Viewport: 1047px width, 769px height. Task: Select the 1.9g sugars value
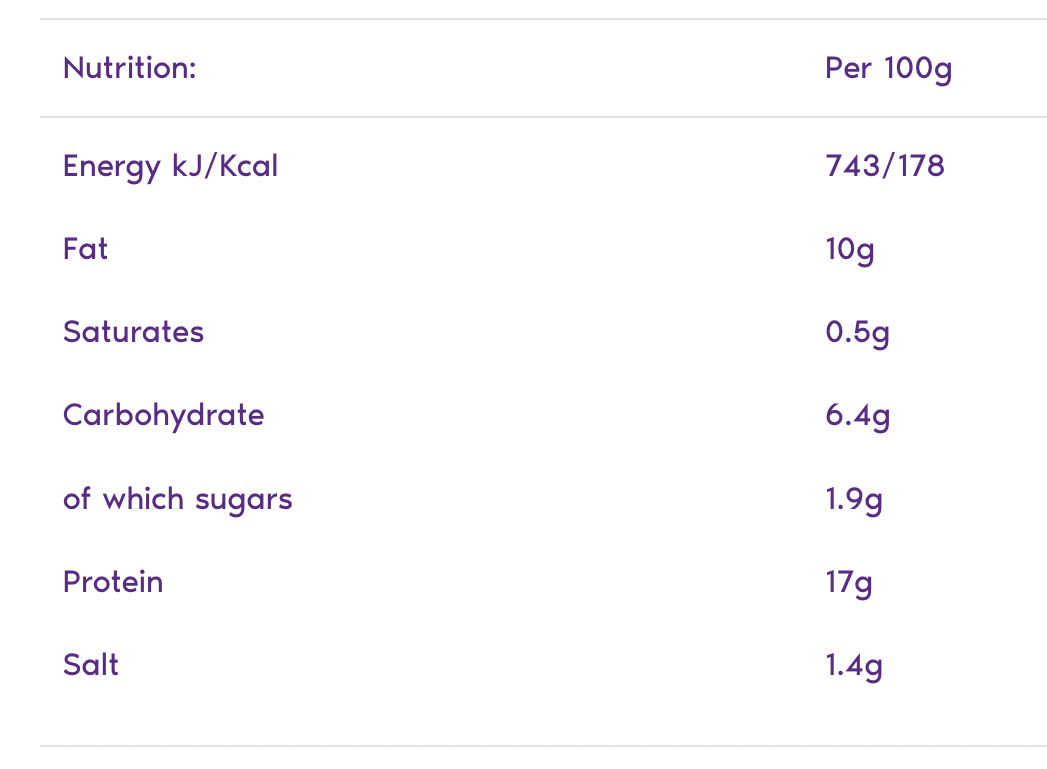854,499
